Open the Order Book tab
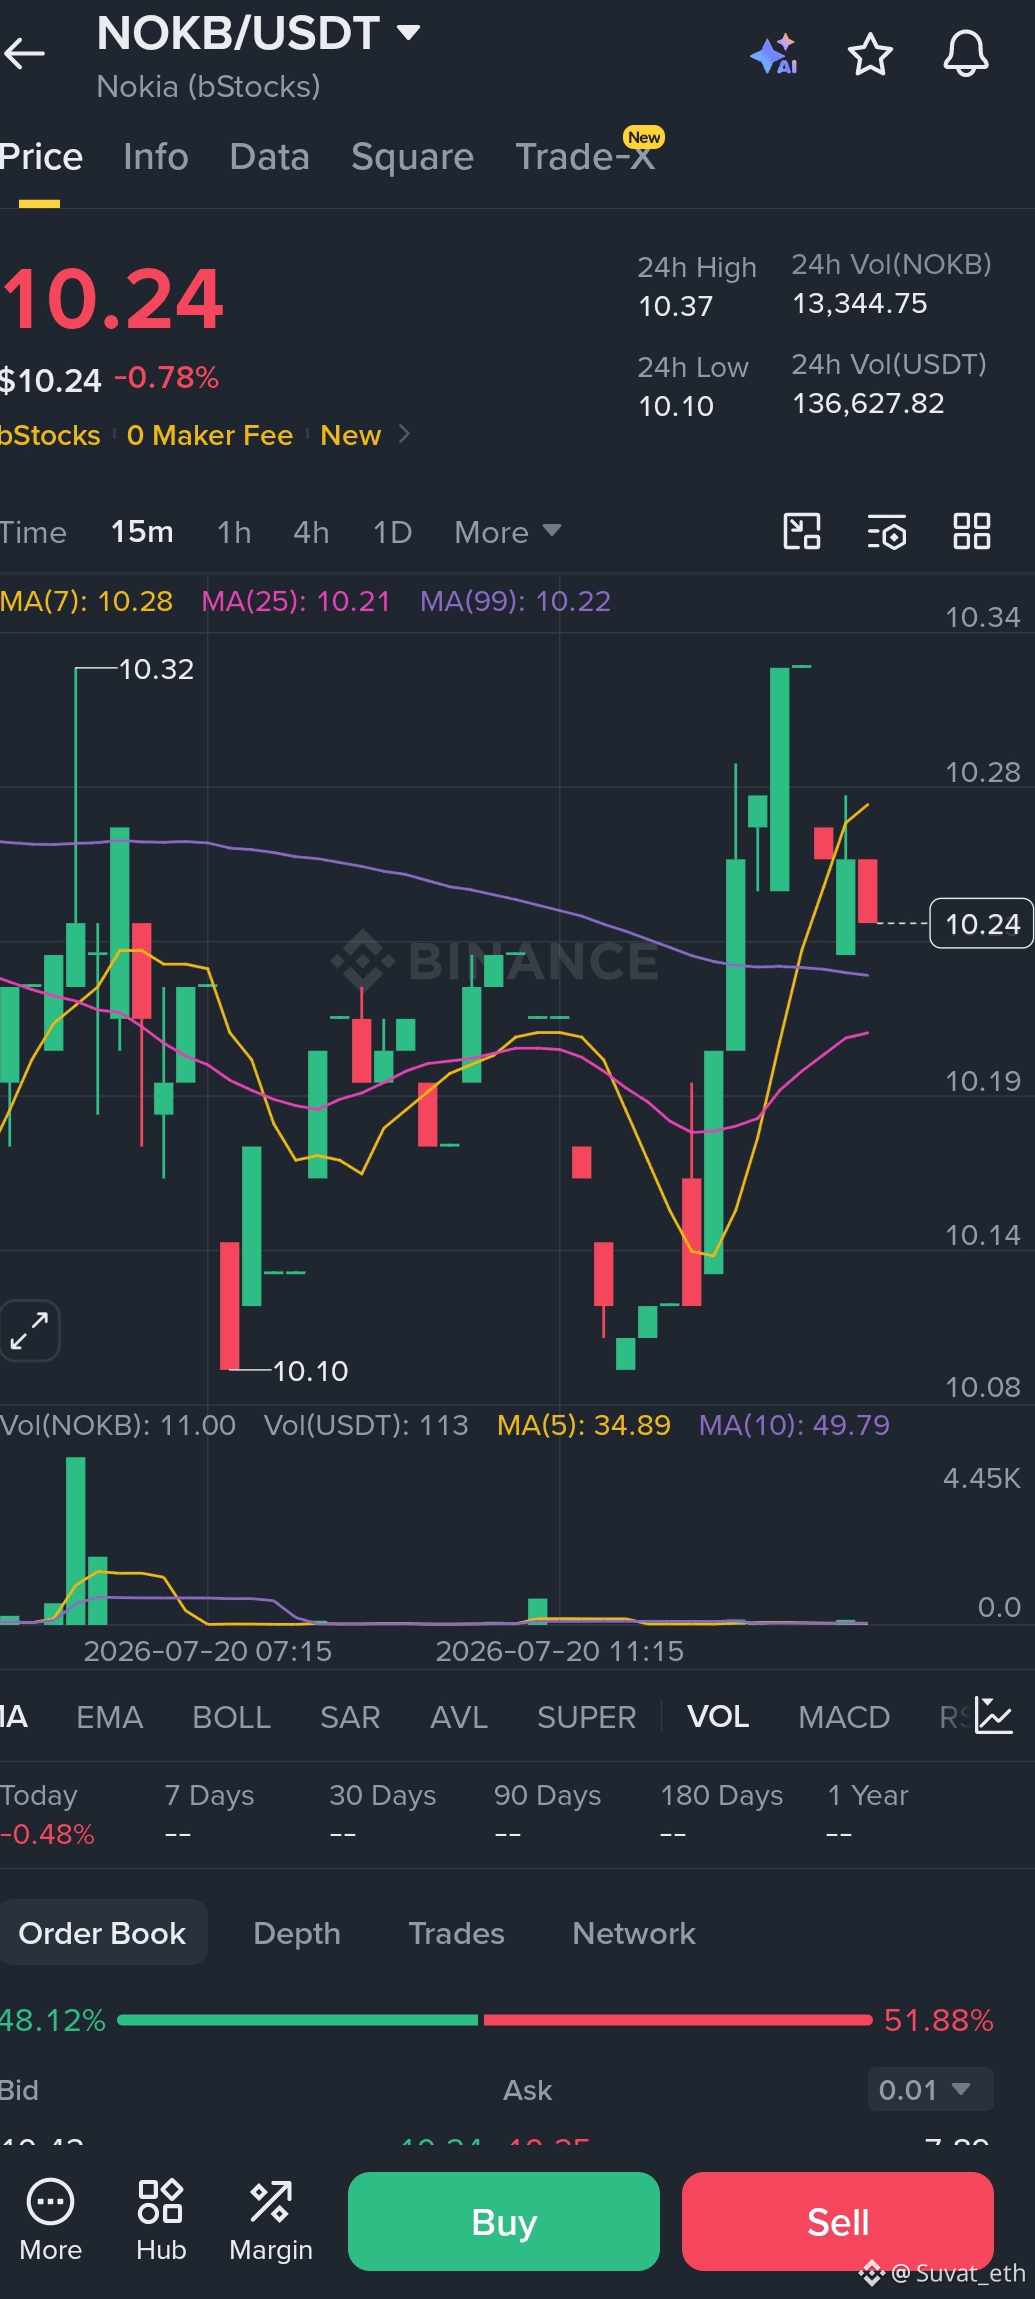The image size is (1035, 2299). coord(102,1933)
